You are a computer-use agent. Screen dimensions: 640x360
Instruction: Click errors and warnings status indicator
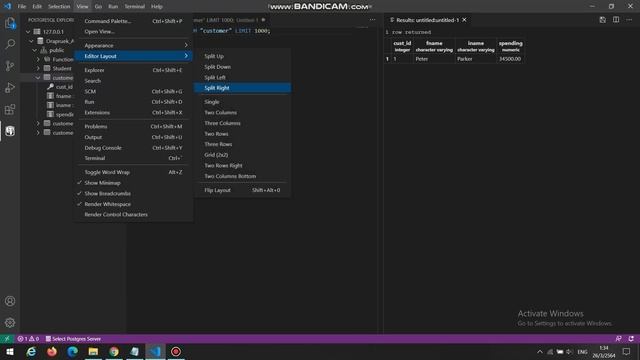pos(28,339)
